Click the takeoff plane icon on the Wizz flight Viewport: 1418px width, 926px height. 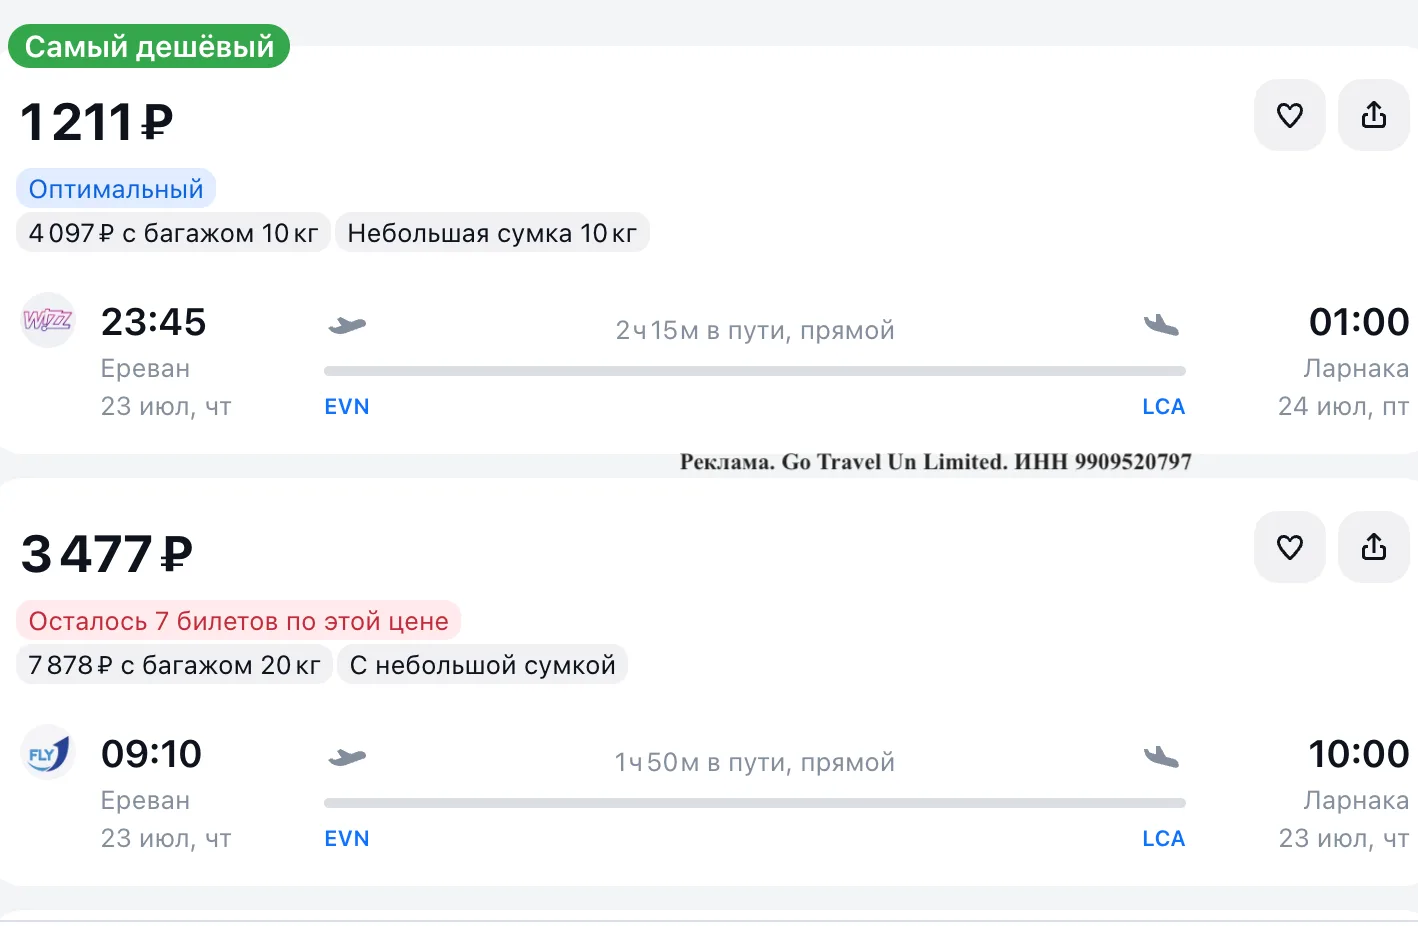[347, 325]
